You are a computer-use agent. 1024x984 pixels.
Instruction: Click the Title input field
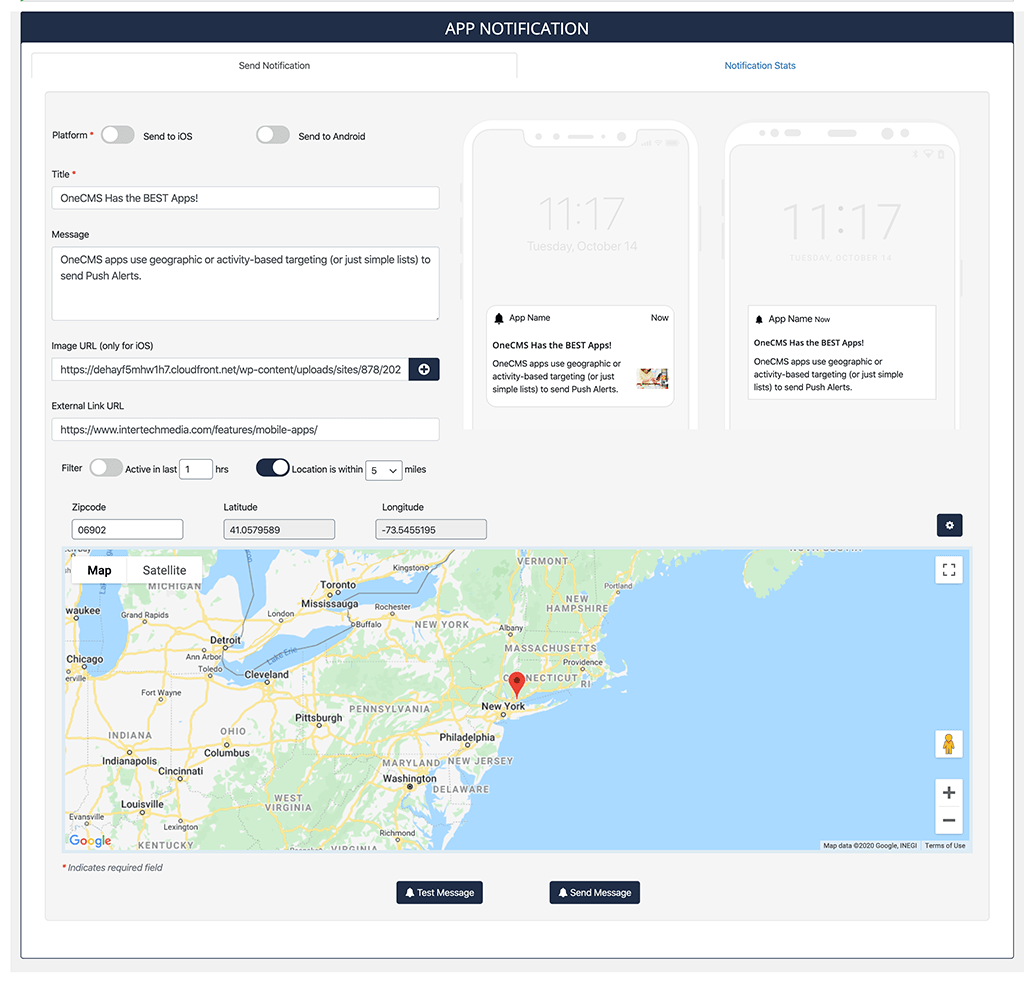[246, 198]
